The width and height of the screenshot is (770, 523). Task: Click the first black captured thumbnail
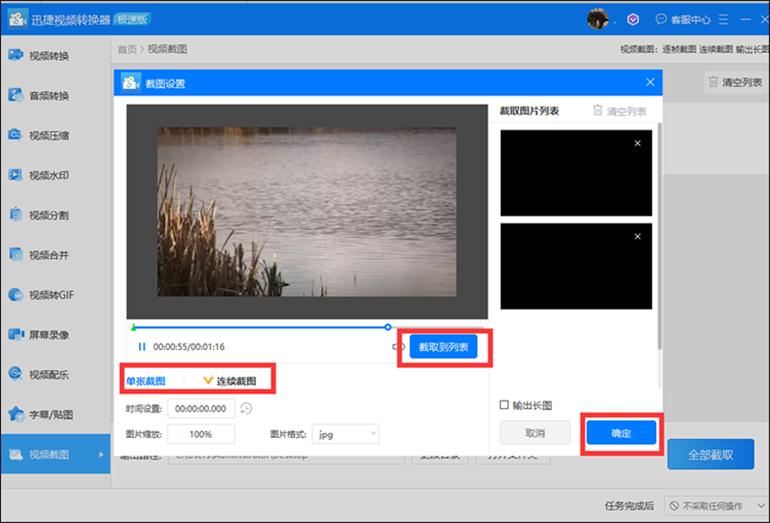(576, 173)
